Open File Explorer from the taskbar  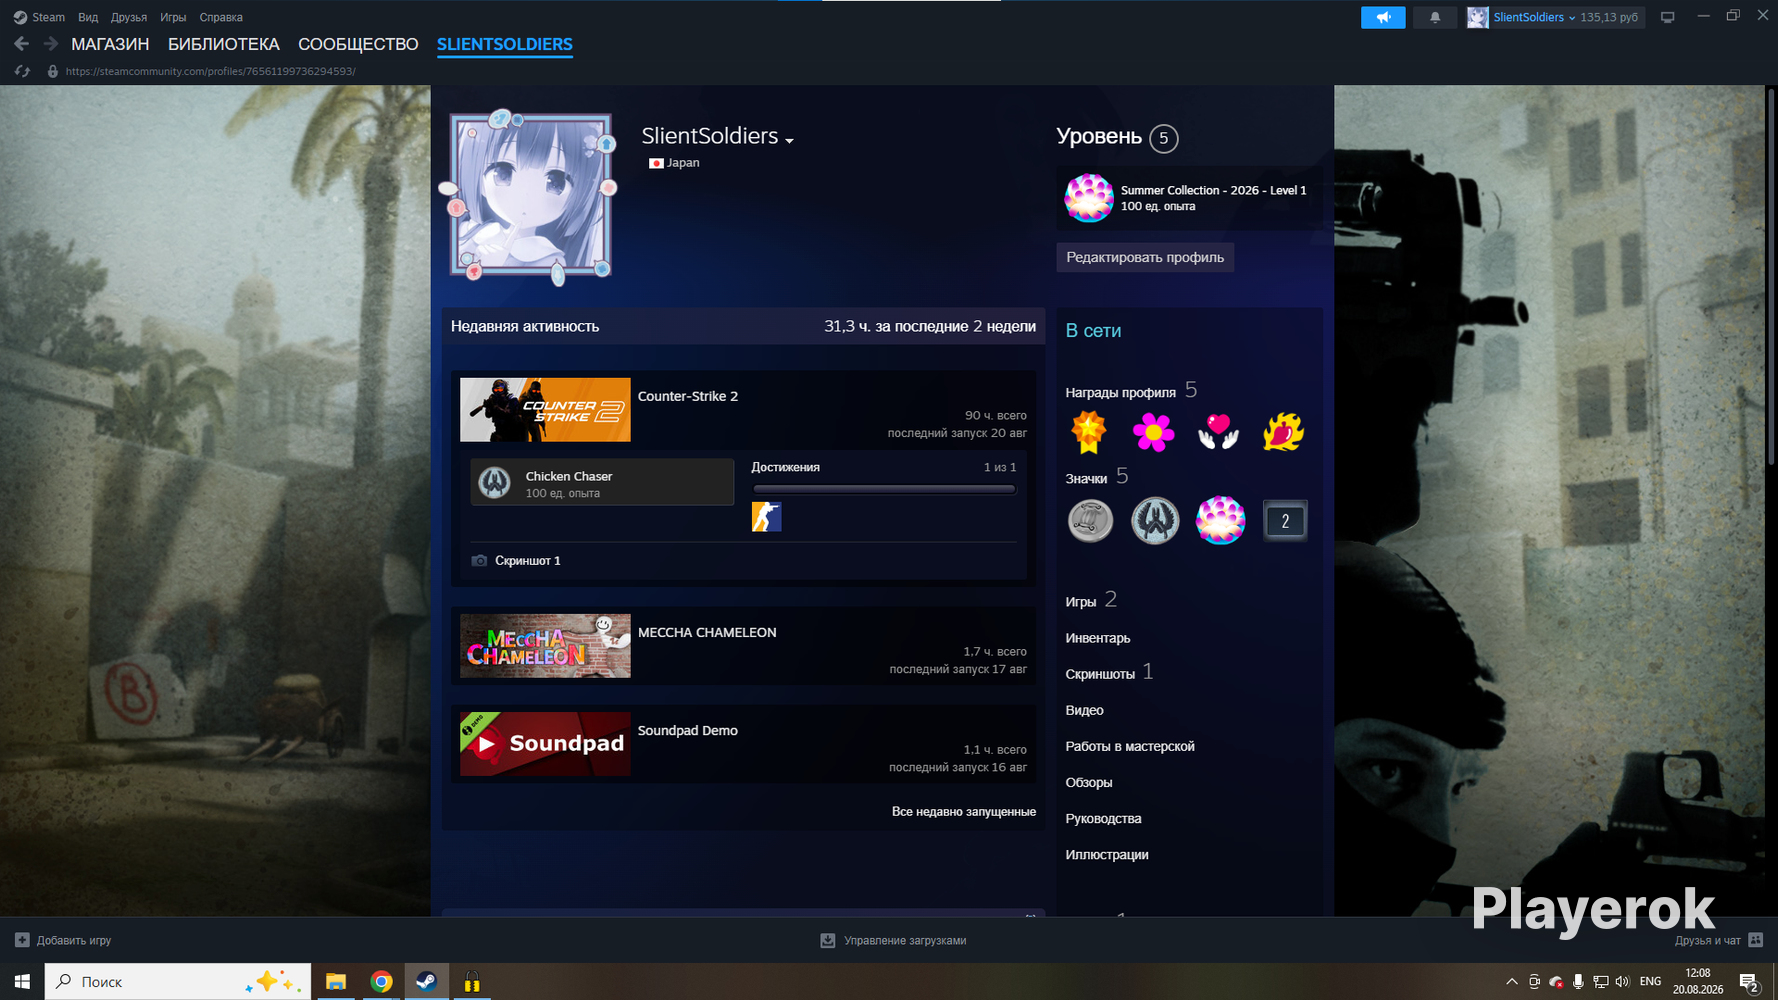click(336, 982)
